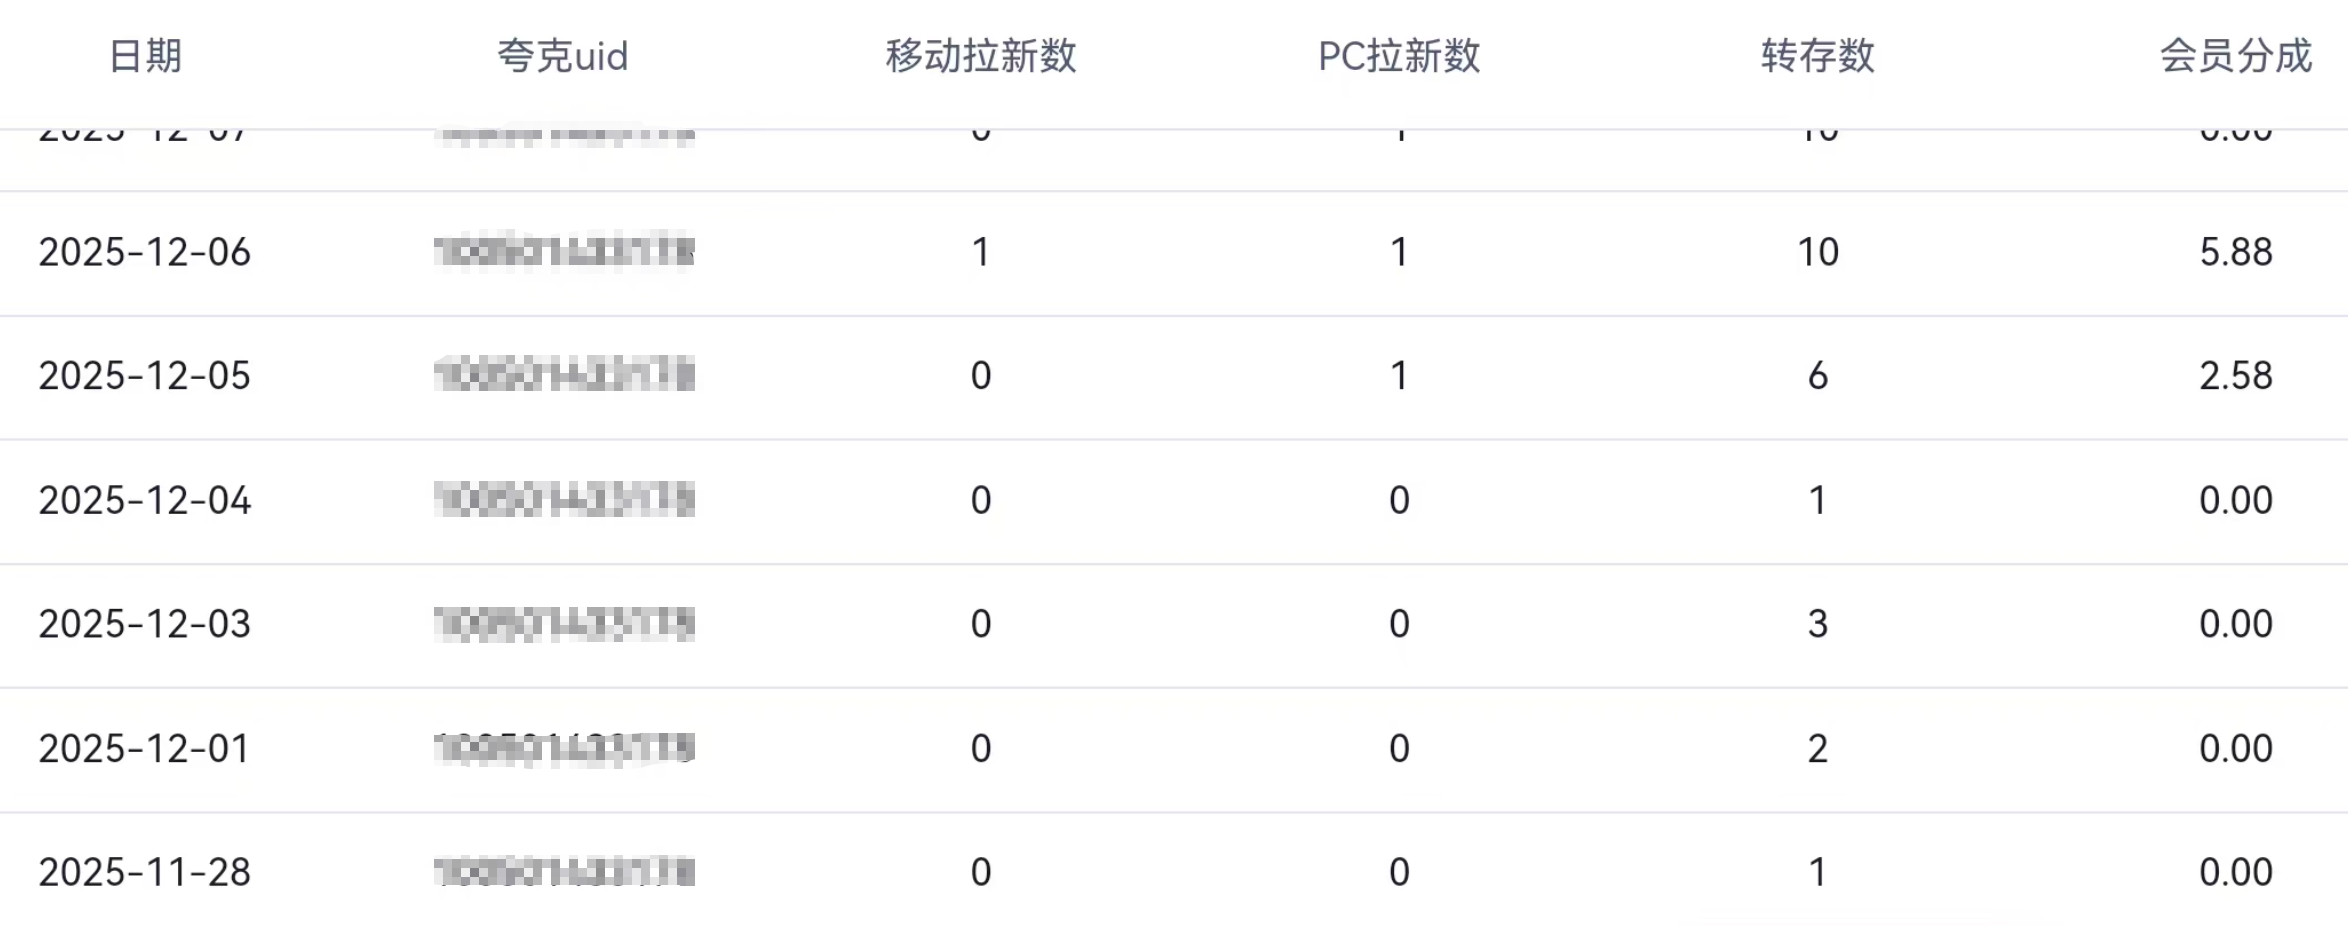Click 转存数 value 3 in the 2025-12-03 row

tap(1818, 624)
